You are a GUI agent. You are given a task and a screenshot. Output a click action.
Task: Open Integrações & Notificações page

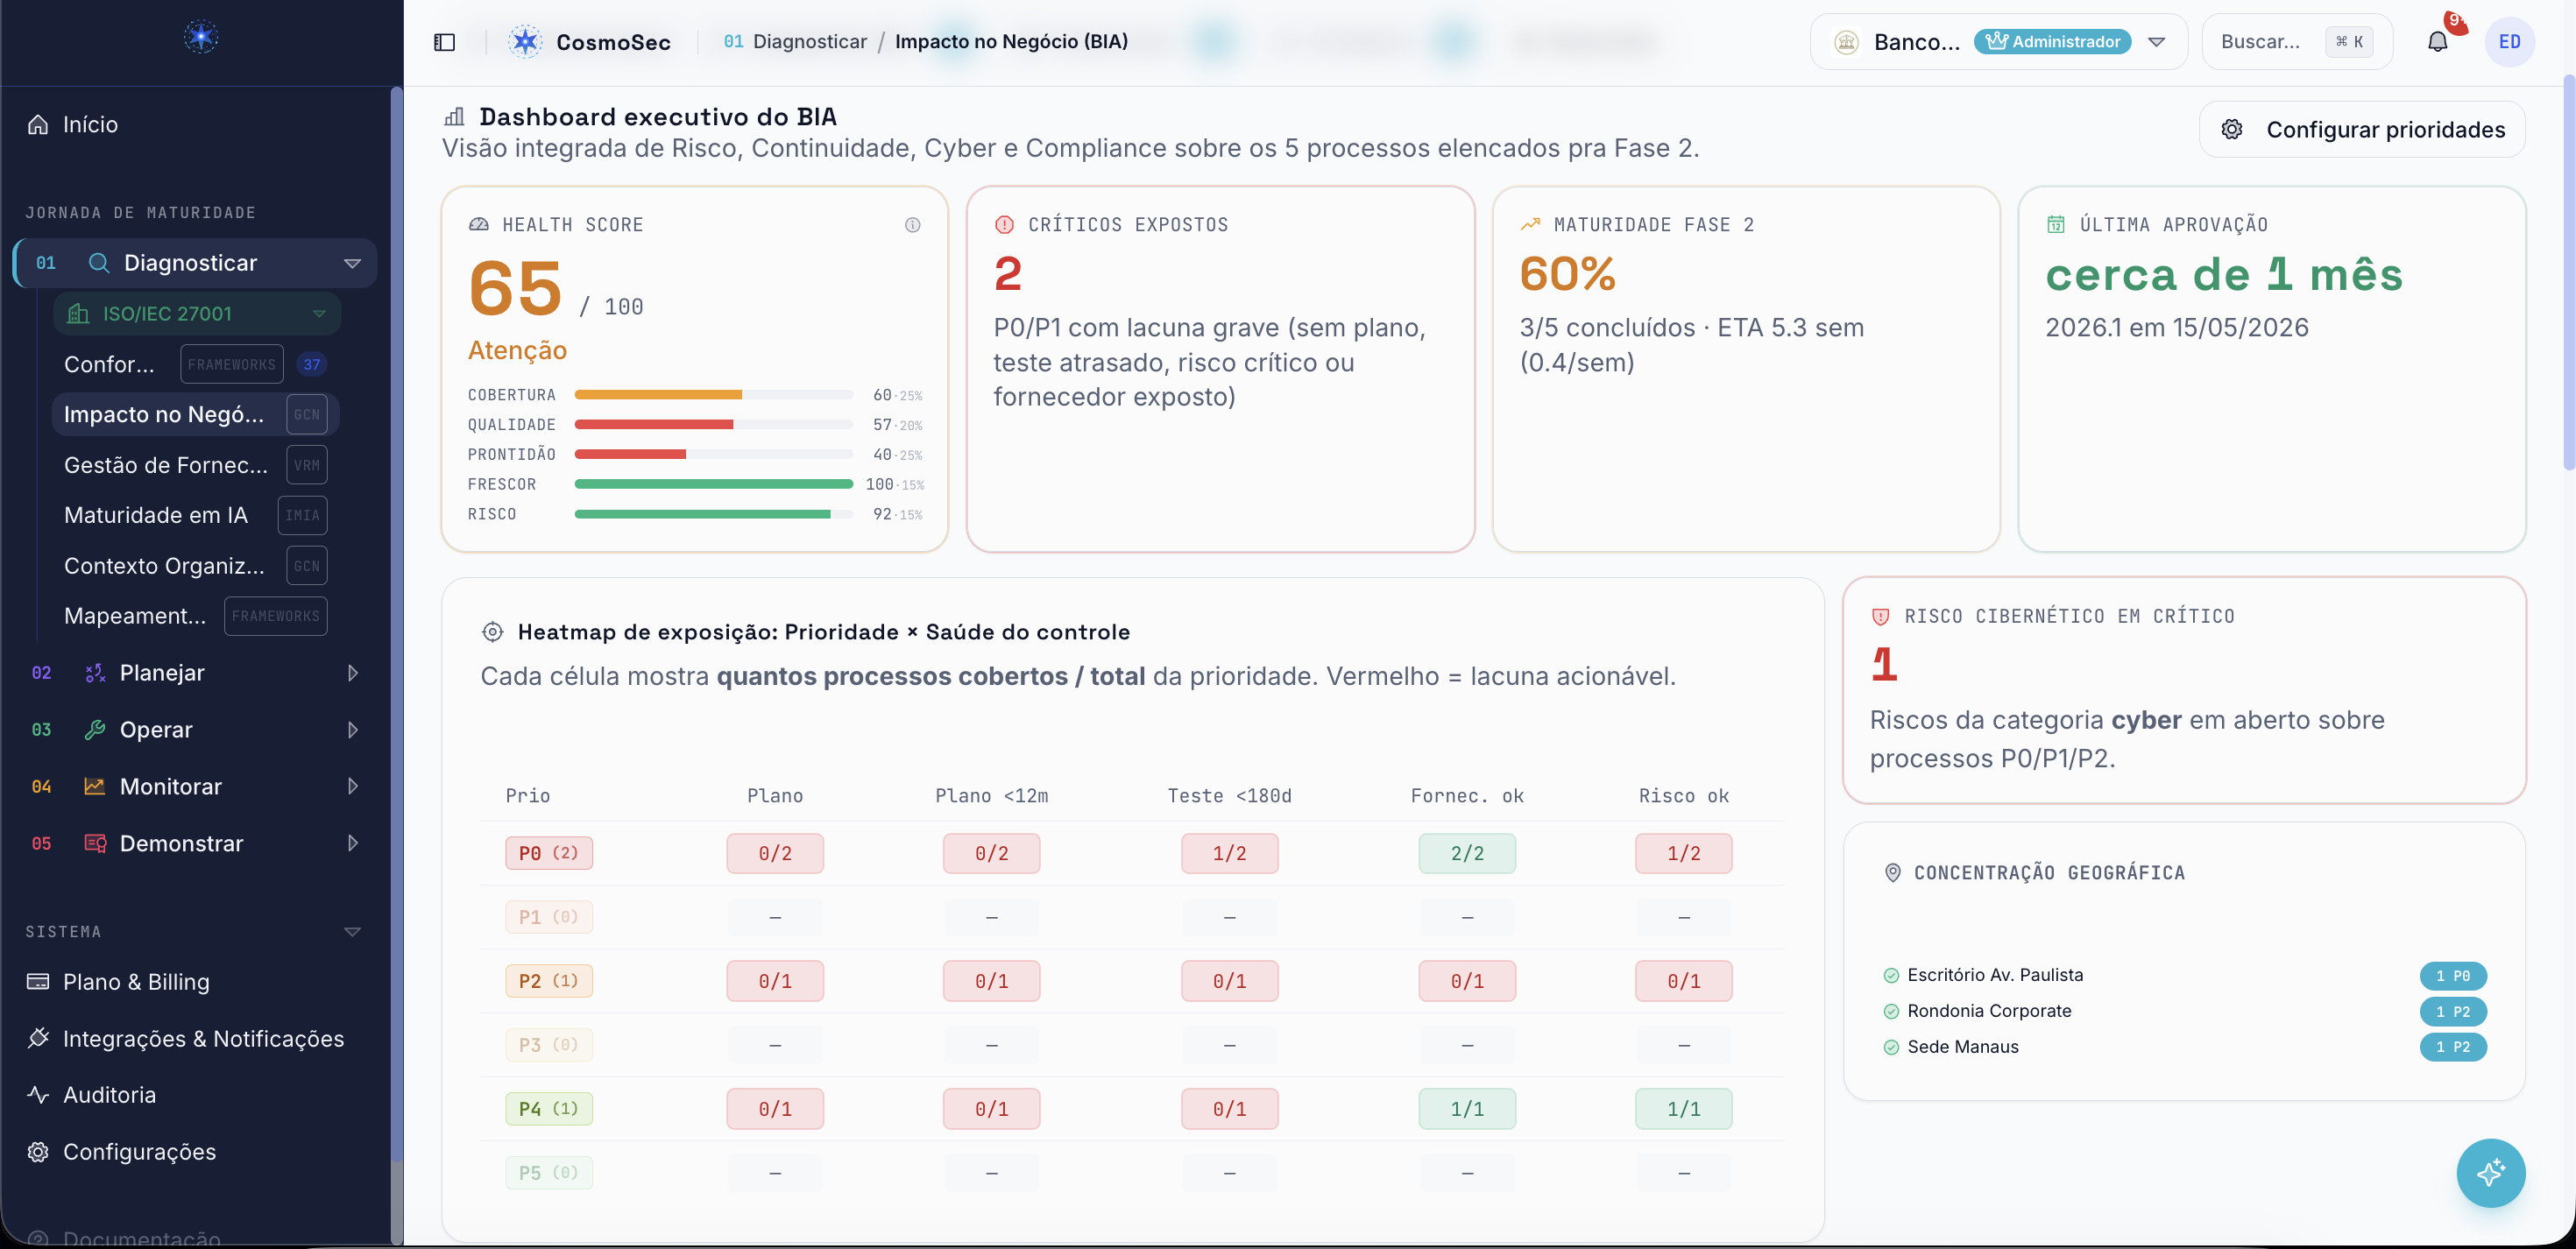(195, 1038)
